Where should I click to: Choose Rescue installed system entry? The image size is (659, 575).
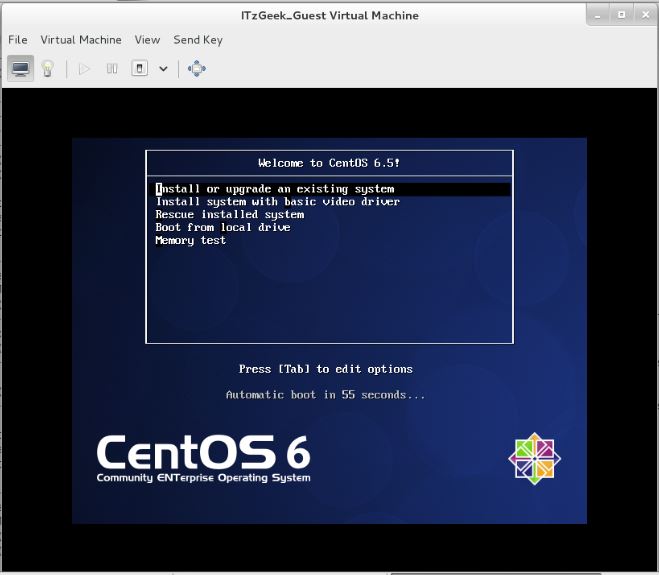229,215
